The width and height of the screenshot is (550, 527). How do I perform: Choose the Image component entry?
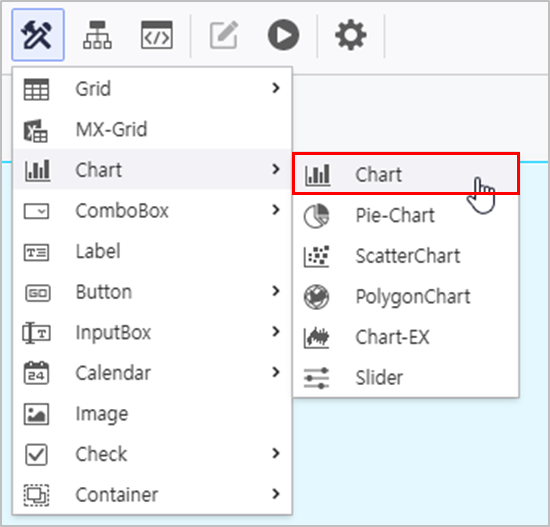152,414
